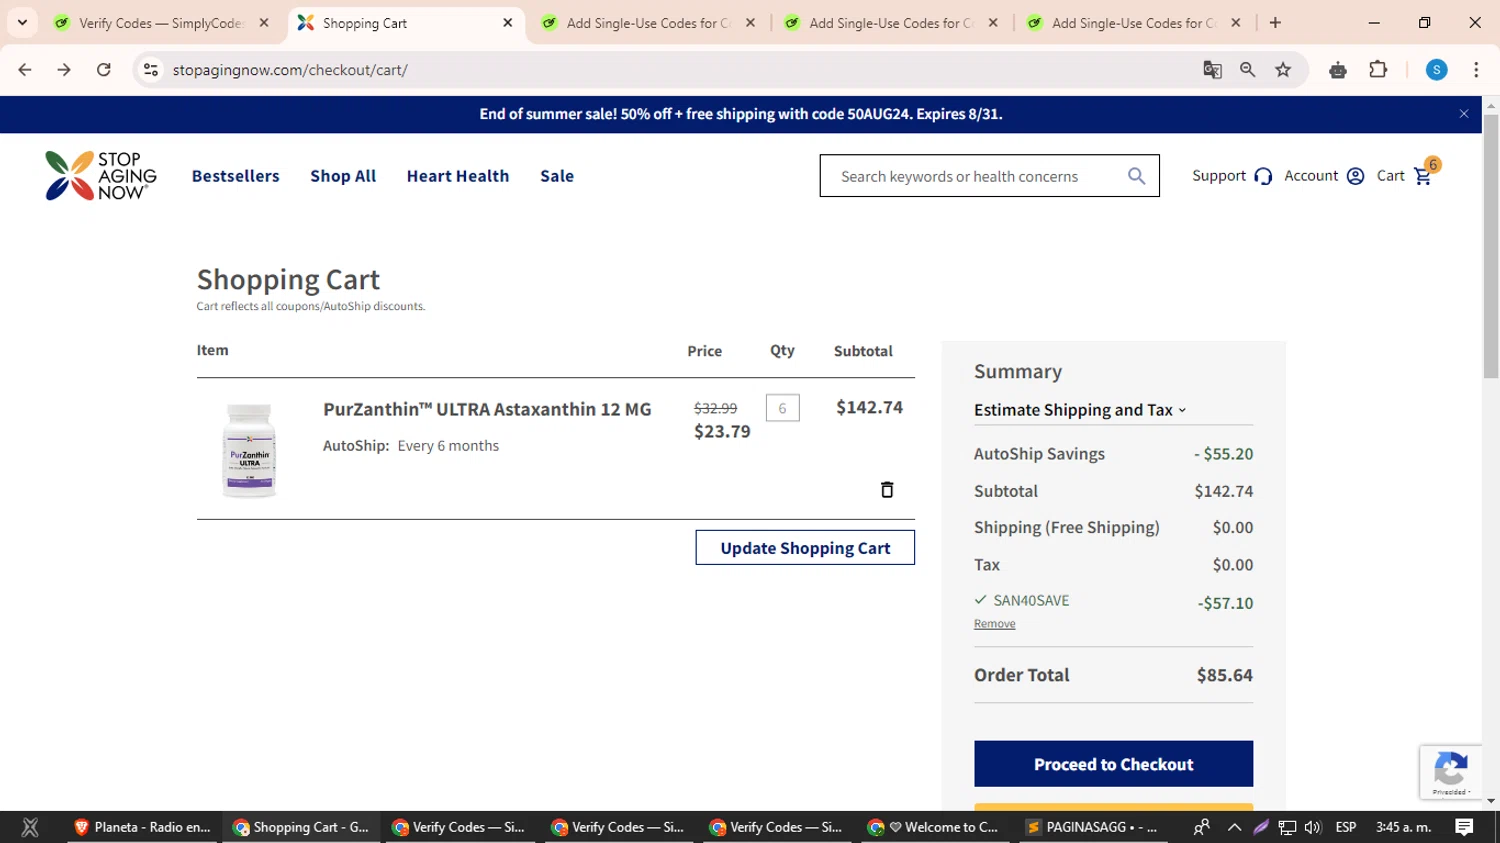
Task: Open the browser Extensions puzzle icon
Action: 1378,70
